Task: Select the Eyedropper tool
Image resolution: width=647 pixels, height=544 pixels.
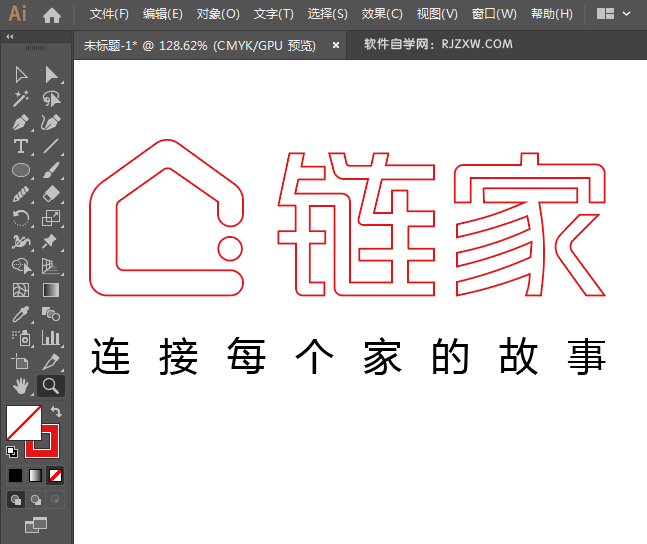Action: [21, 314]
